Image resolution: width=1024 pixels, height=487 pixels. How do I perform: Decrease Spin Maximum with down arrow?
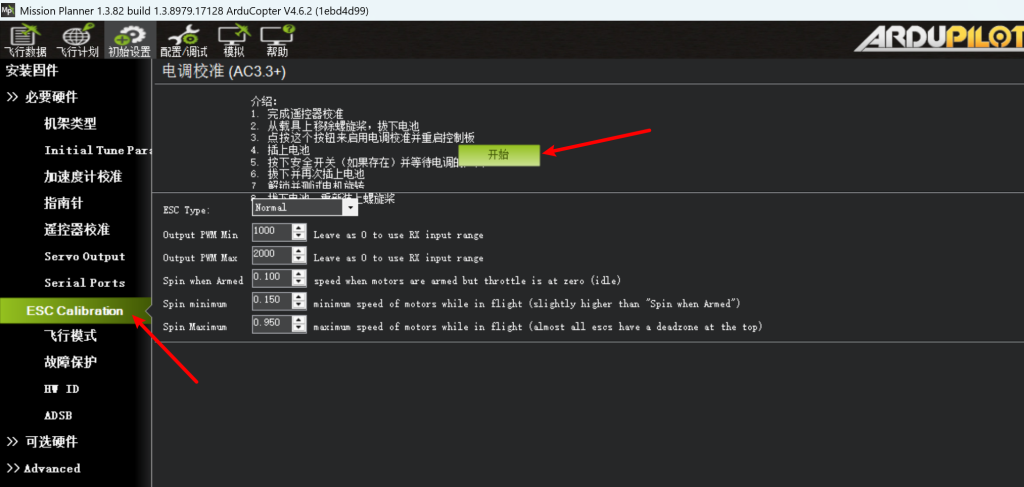point(299,328)
